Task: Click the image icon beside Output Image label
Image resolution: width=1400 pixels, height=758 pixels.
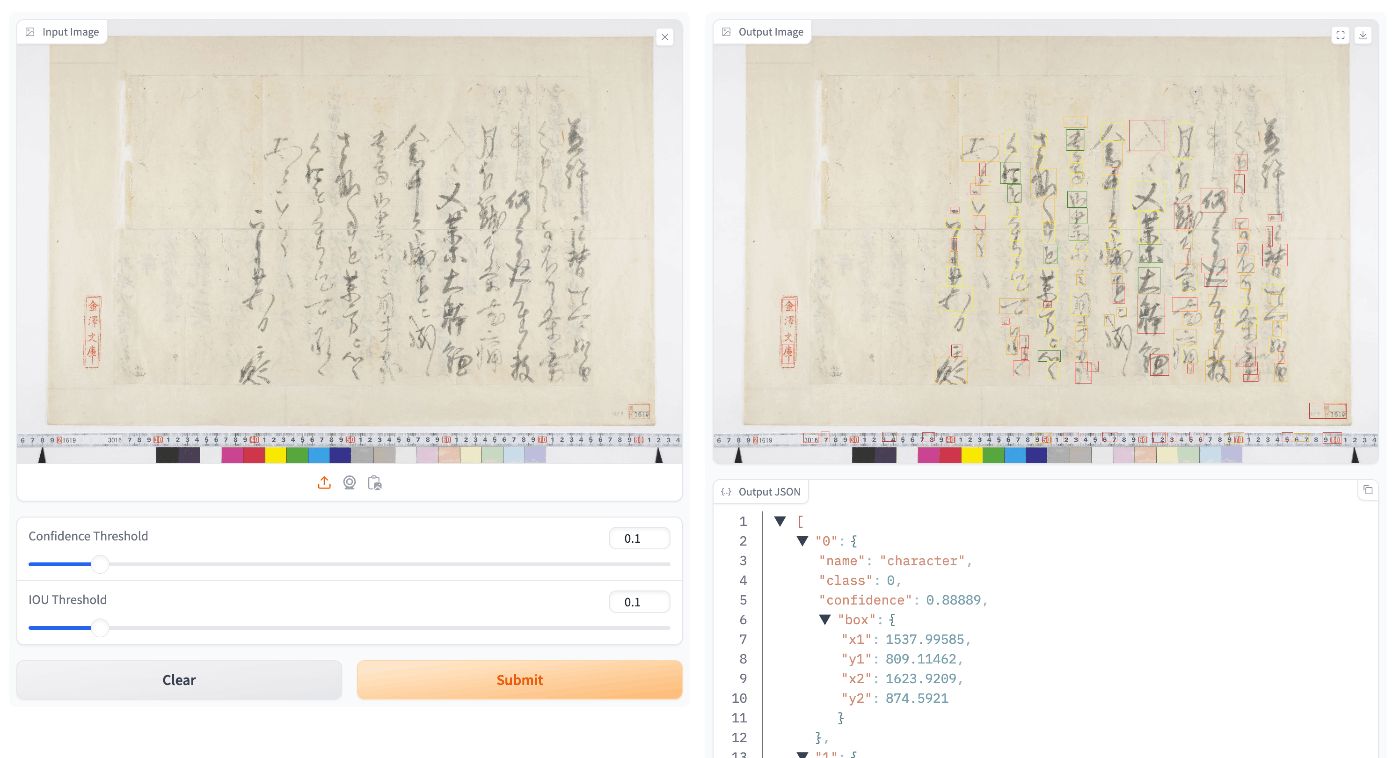Action: pyautogui.click(x=726, y=32)
